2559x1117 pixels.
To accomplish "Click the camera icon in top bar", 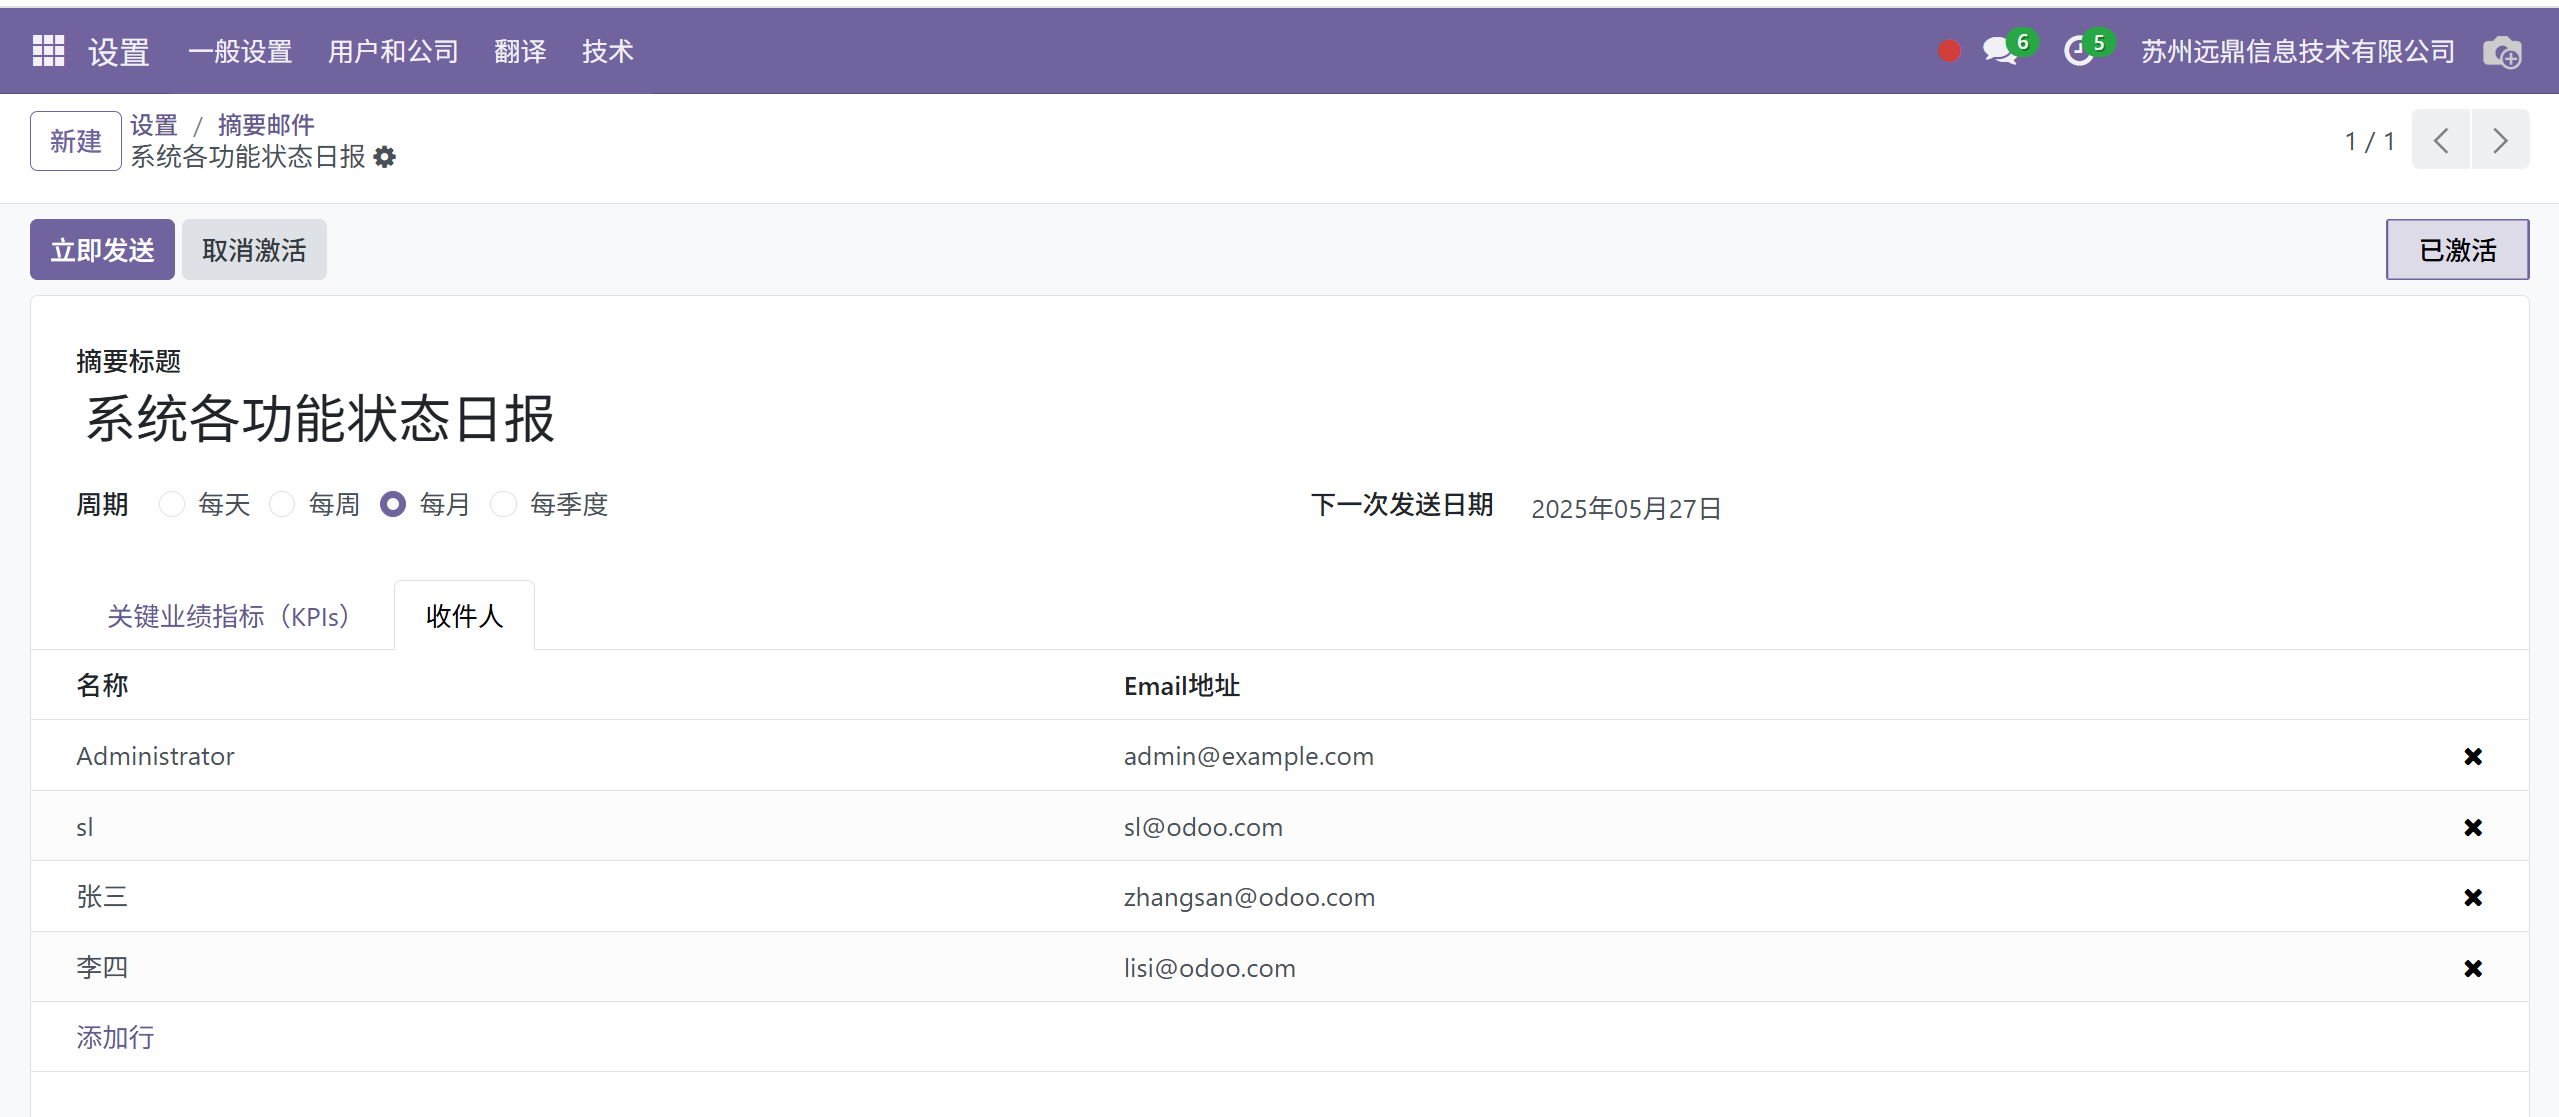I will (x=2502, y=52).
